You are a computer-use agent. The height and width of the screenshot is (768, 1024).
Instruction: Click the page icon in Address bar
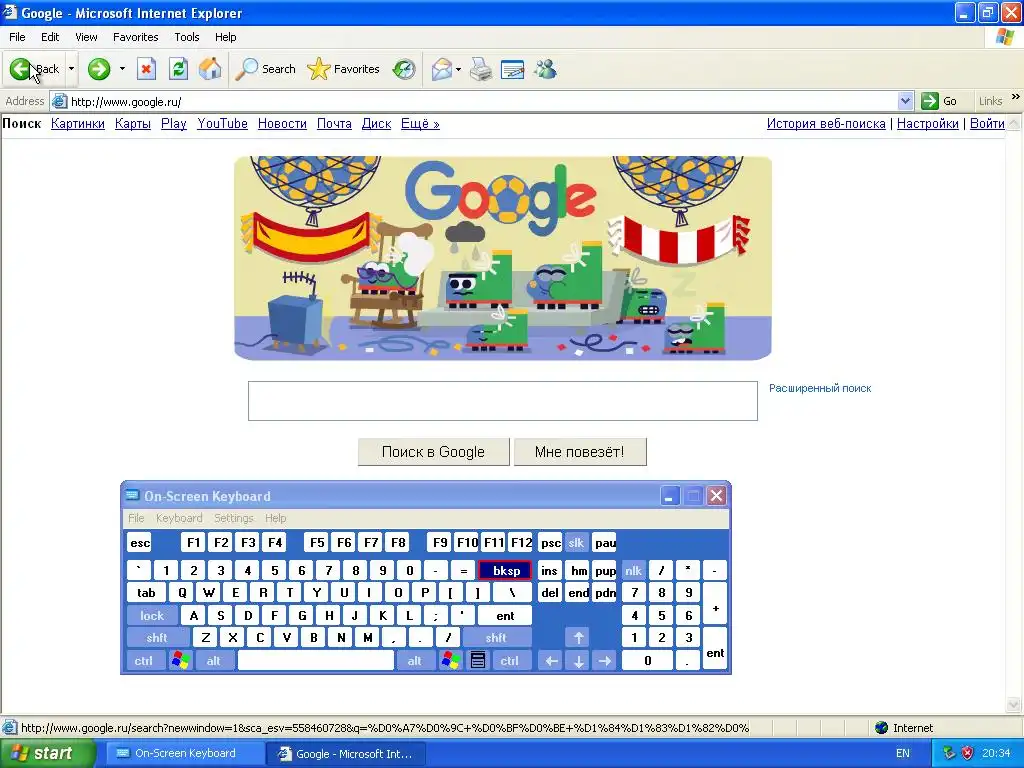59,101
